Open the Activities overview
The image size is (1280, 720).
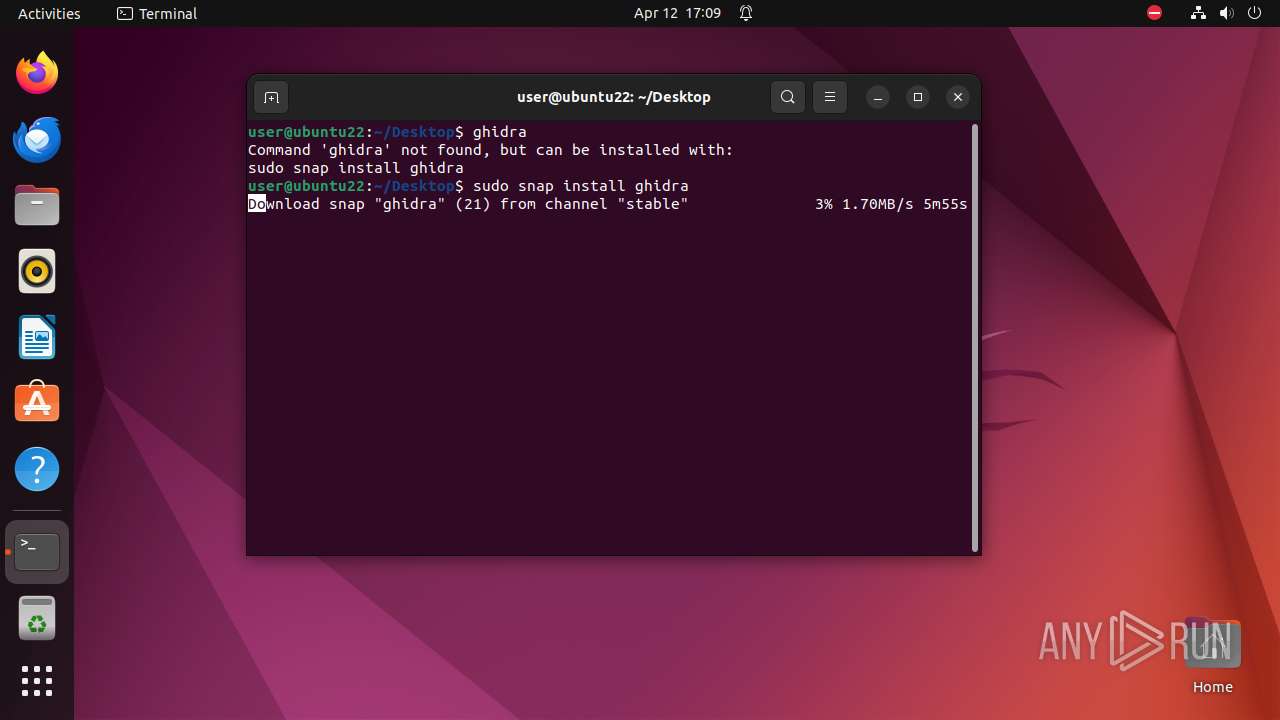[x=49, y=13]
